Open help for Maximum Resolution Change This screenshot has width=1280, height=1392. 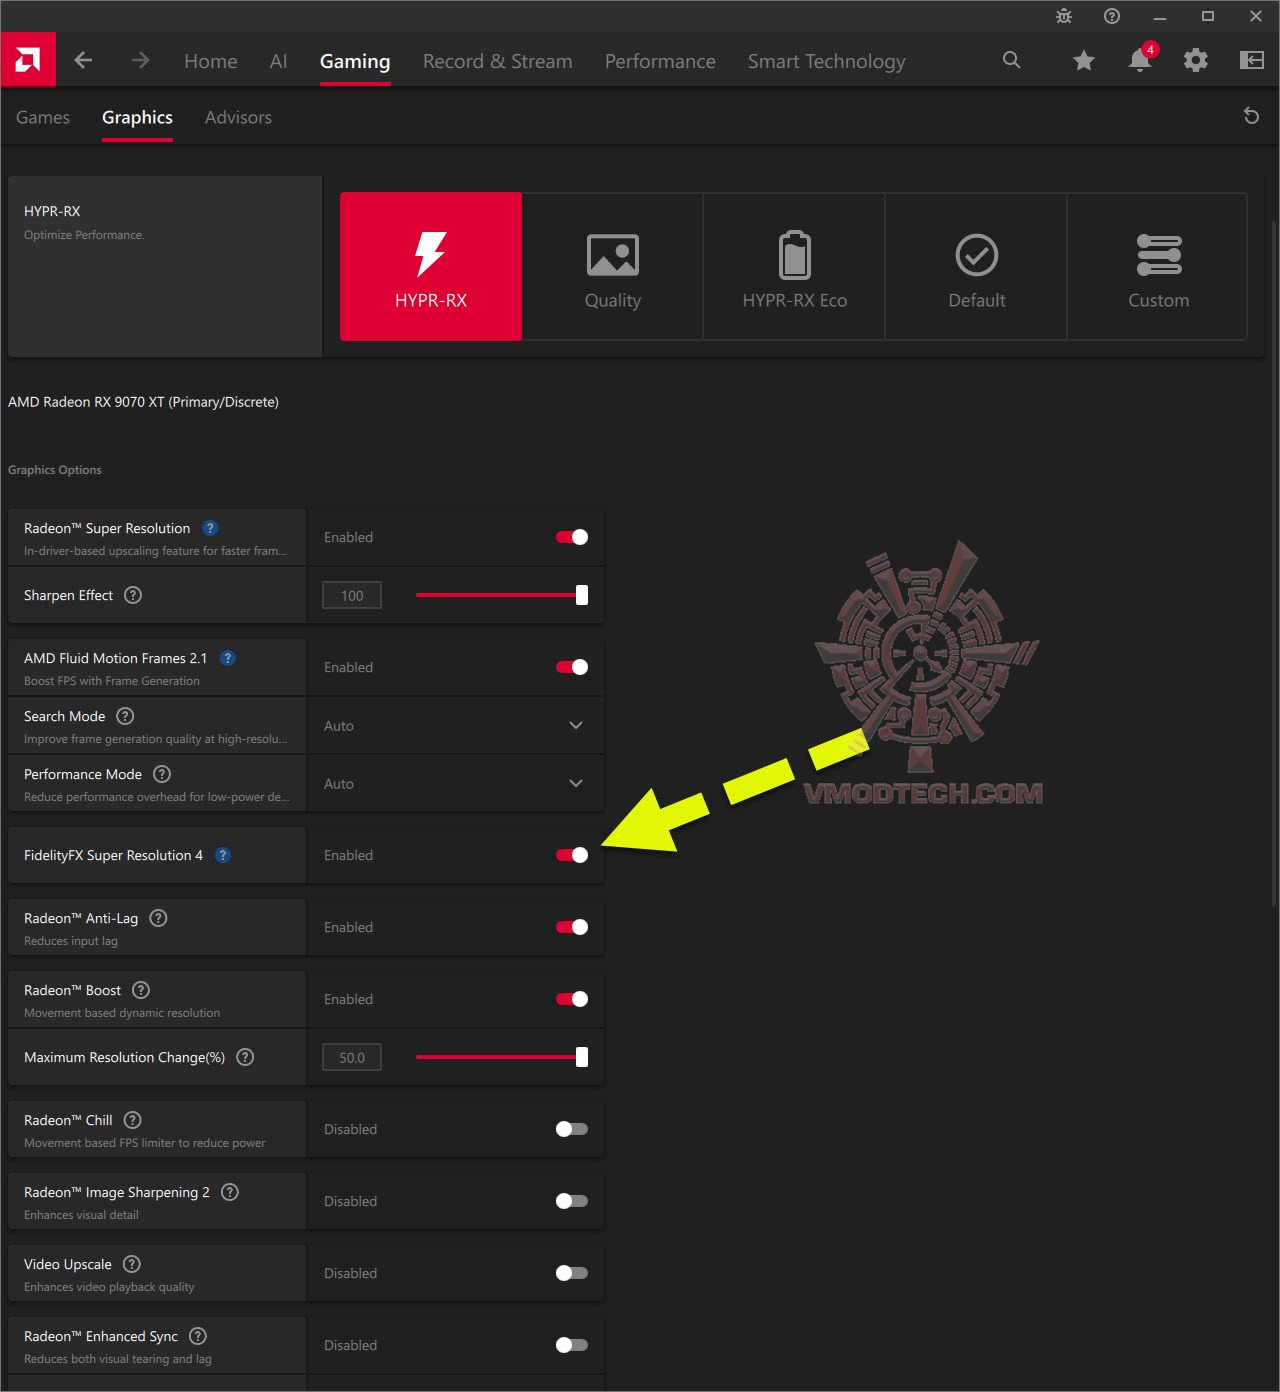point(245,1057)
